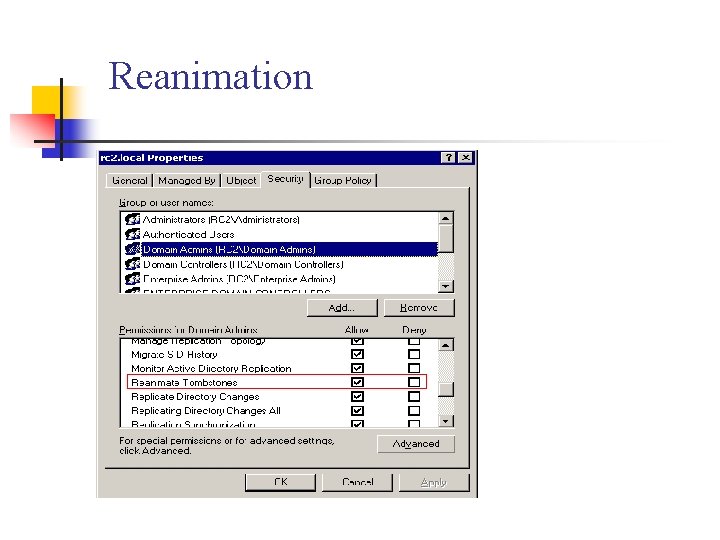Toggle Allow for Replicating Directory Changes All
This screenshot has width=720, height=540.
point(357,411)
